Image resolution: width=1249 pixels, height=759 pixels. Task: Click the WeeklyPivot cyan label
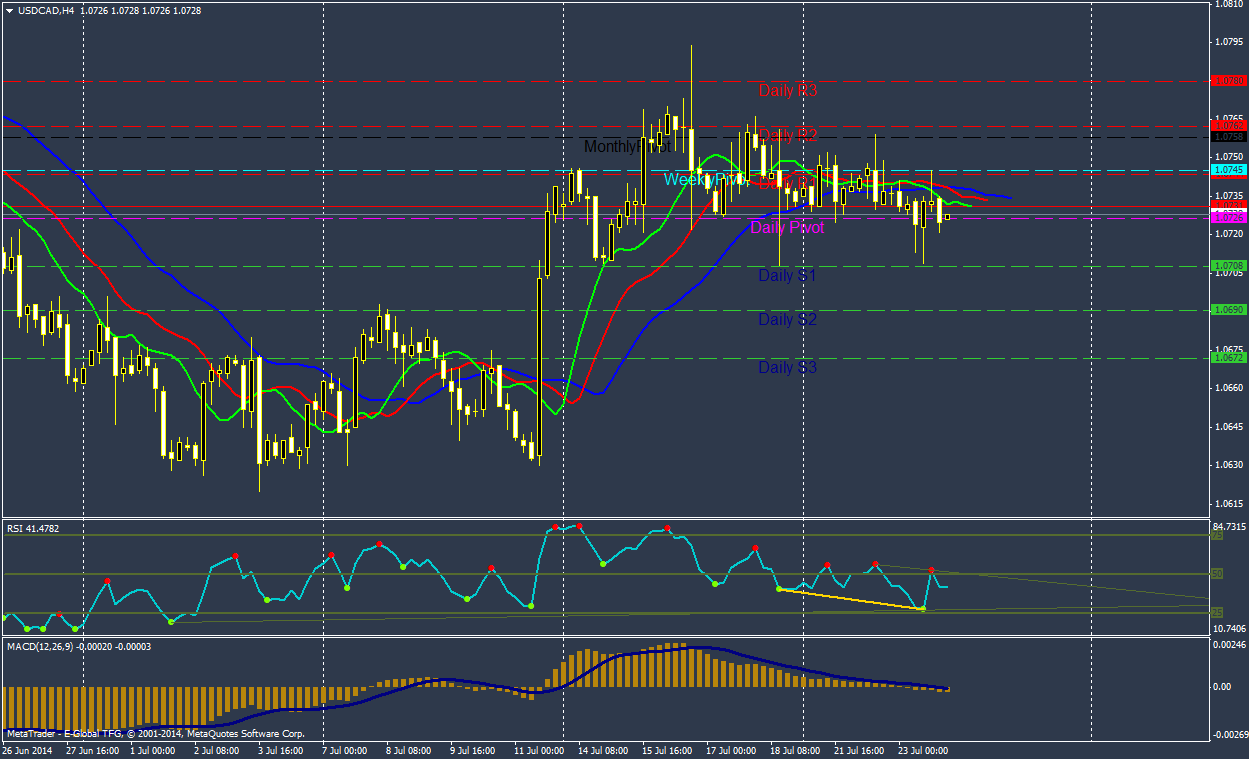pos(705,180)
